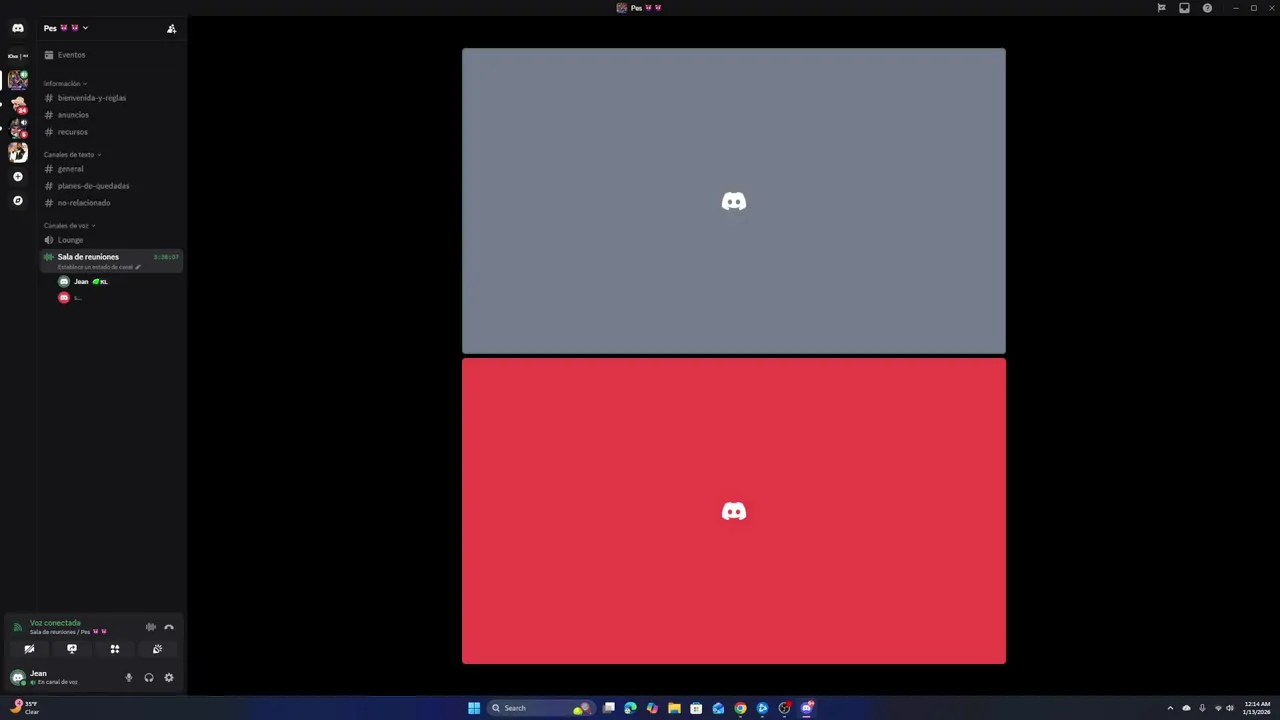Toggle headphones deafen beside Jean

pos(149,678)
